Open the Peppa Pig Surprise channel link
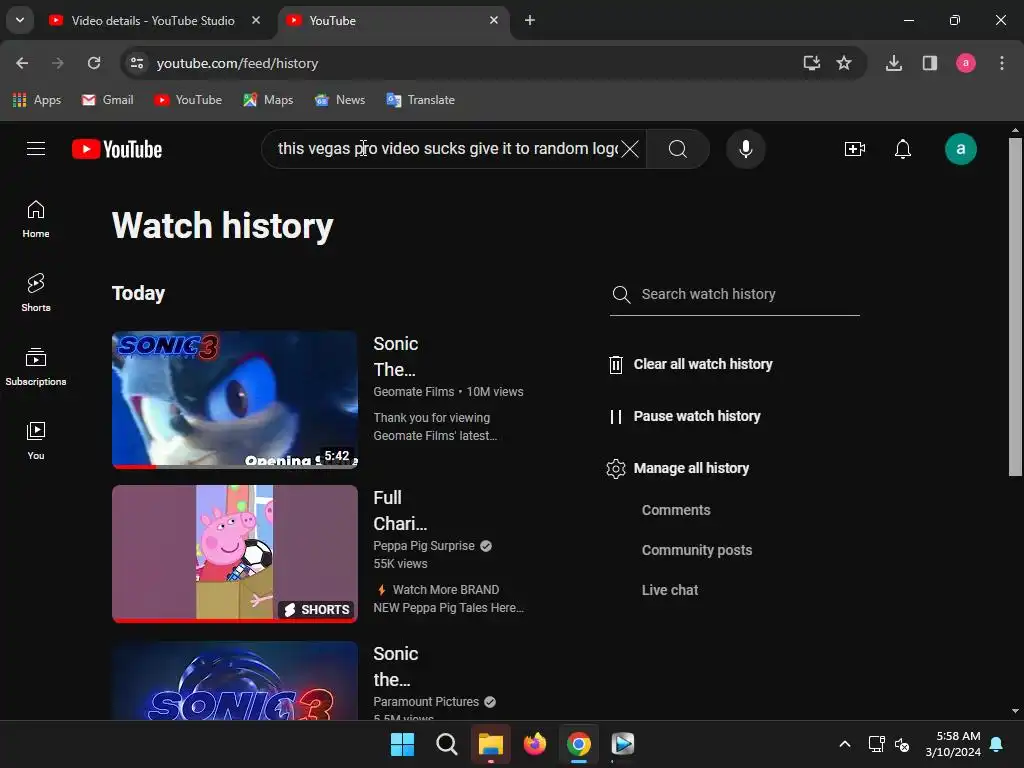Viewport: 1024px width, 768px height. coord(424,546)
